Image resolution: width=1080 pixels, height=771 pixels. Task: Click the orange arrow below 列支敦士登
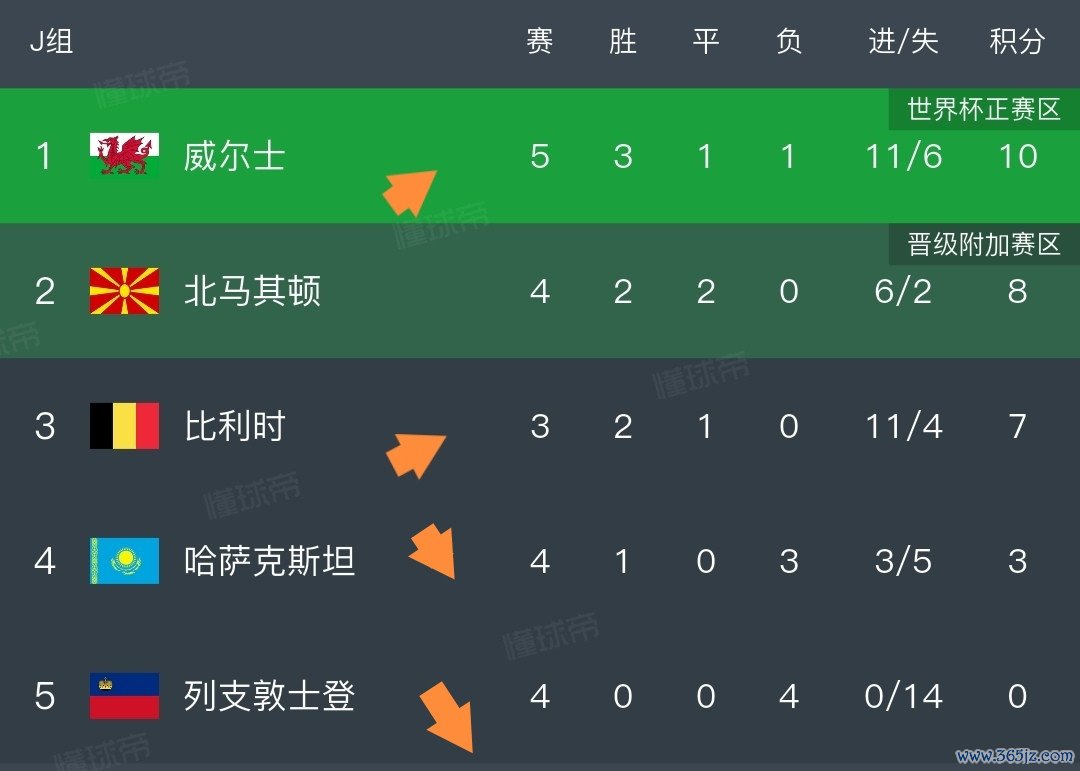[447, 716]
